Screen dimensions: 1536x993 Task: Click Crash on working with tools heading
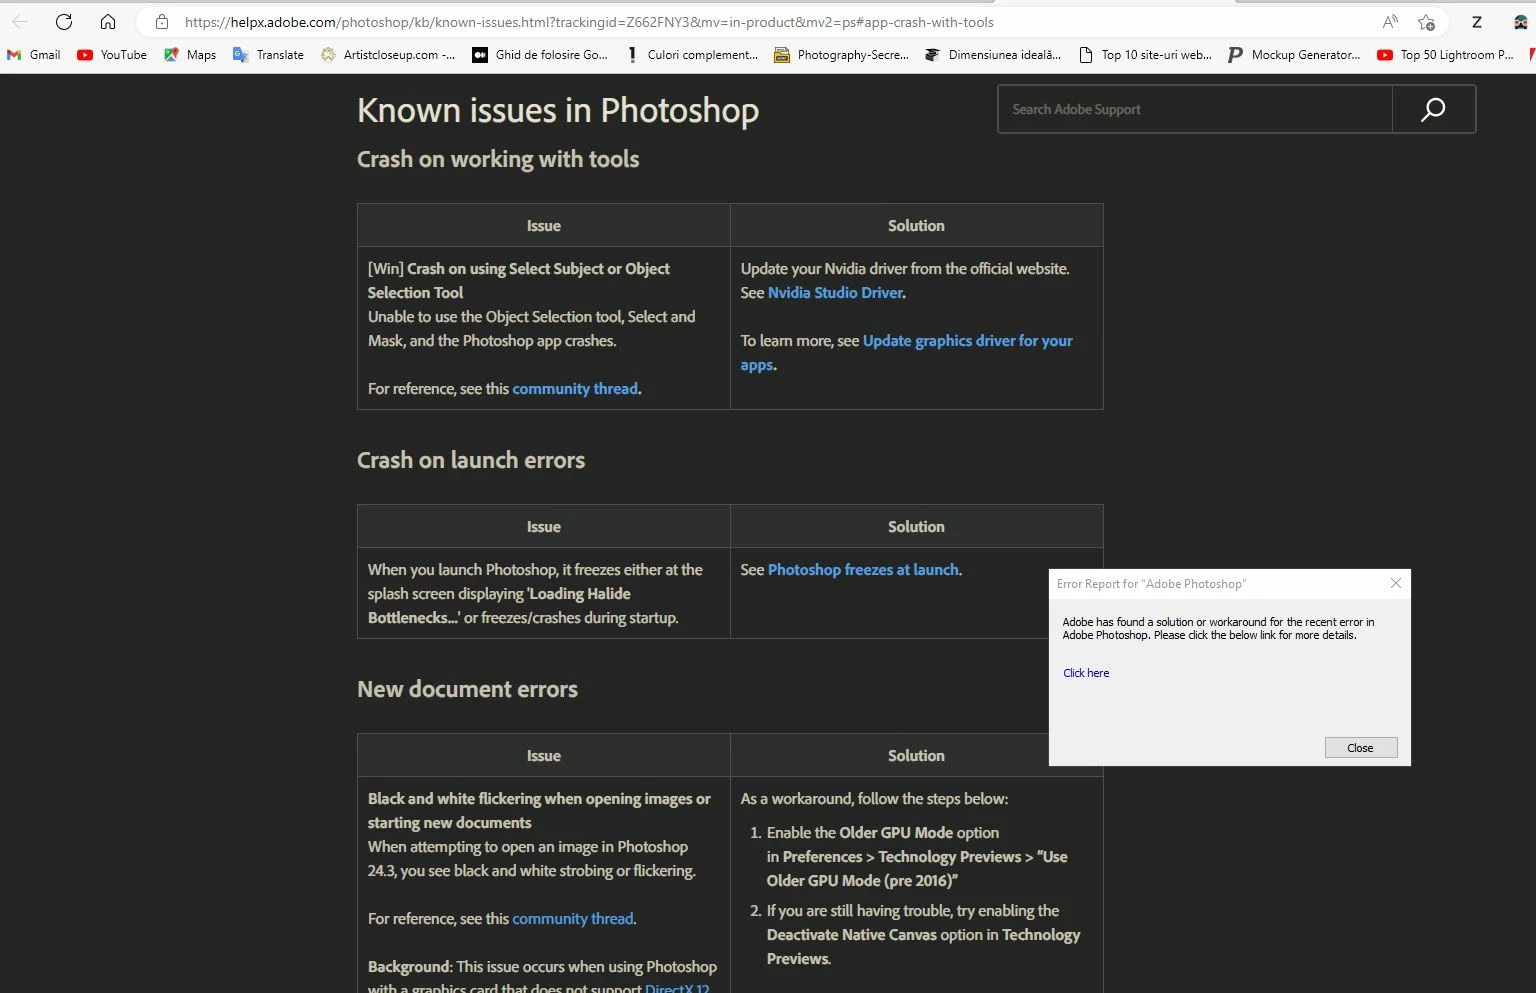(498, 159)
